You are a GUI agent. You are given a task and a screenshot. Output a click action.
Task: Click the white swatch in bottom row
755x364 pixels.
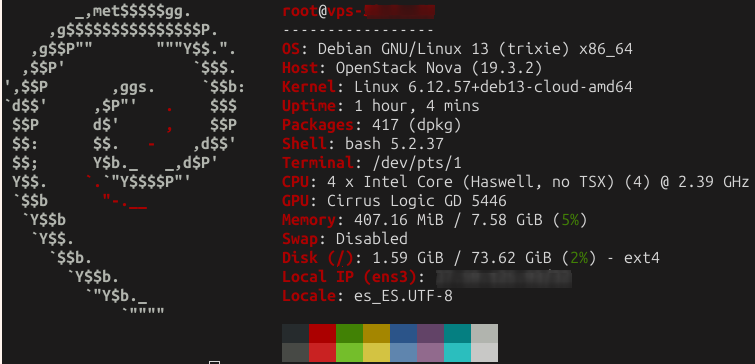[484, 352]
